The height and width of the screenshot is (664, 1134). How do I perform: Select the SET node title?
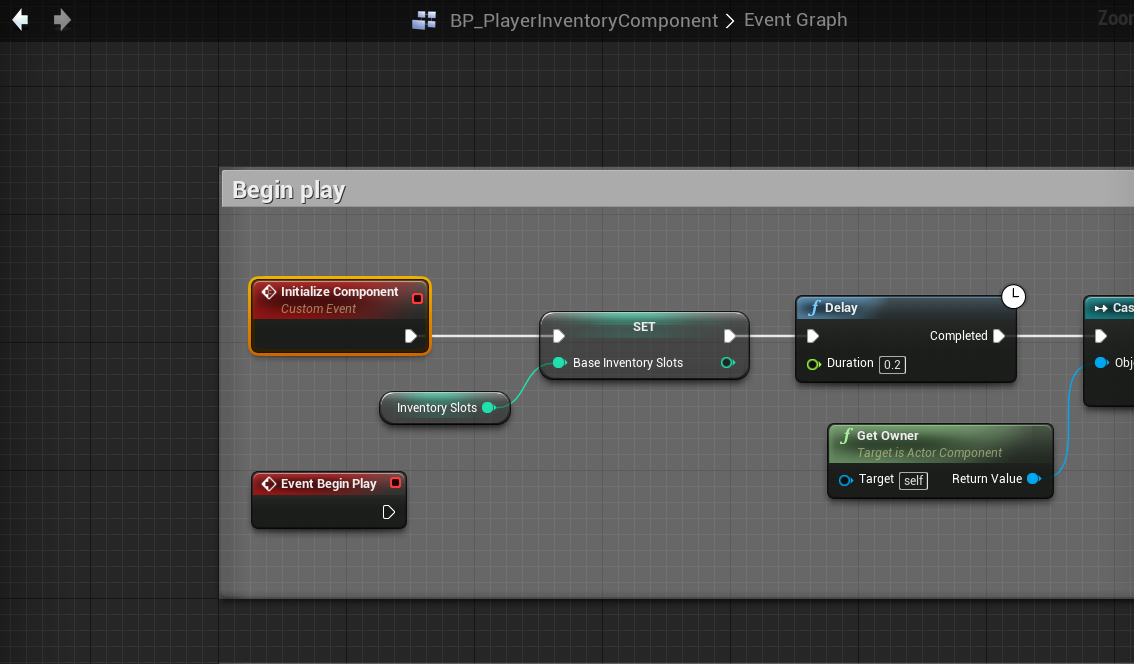tap(644, 327)
